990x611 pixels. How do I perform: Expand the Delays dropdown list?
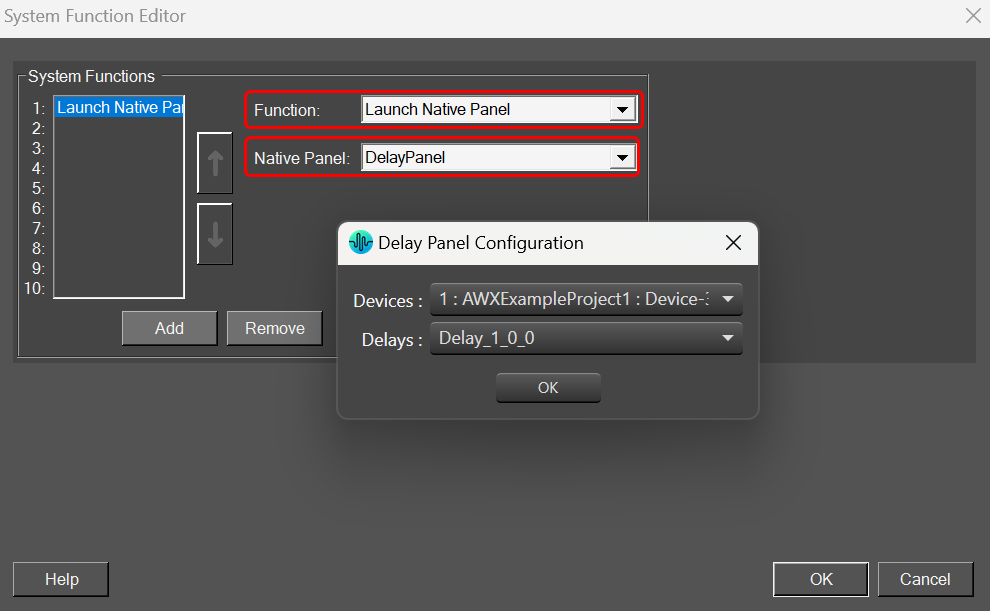tap(728, 338)
